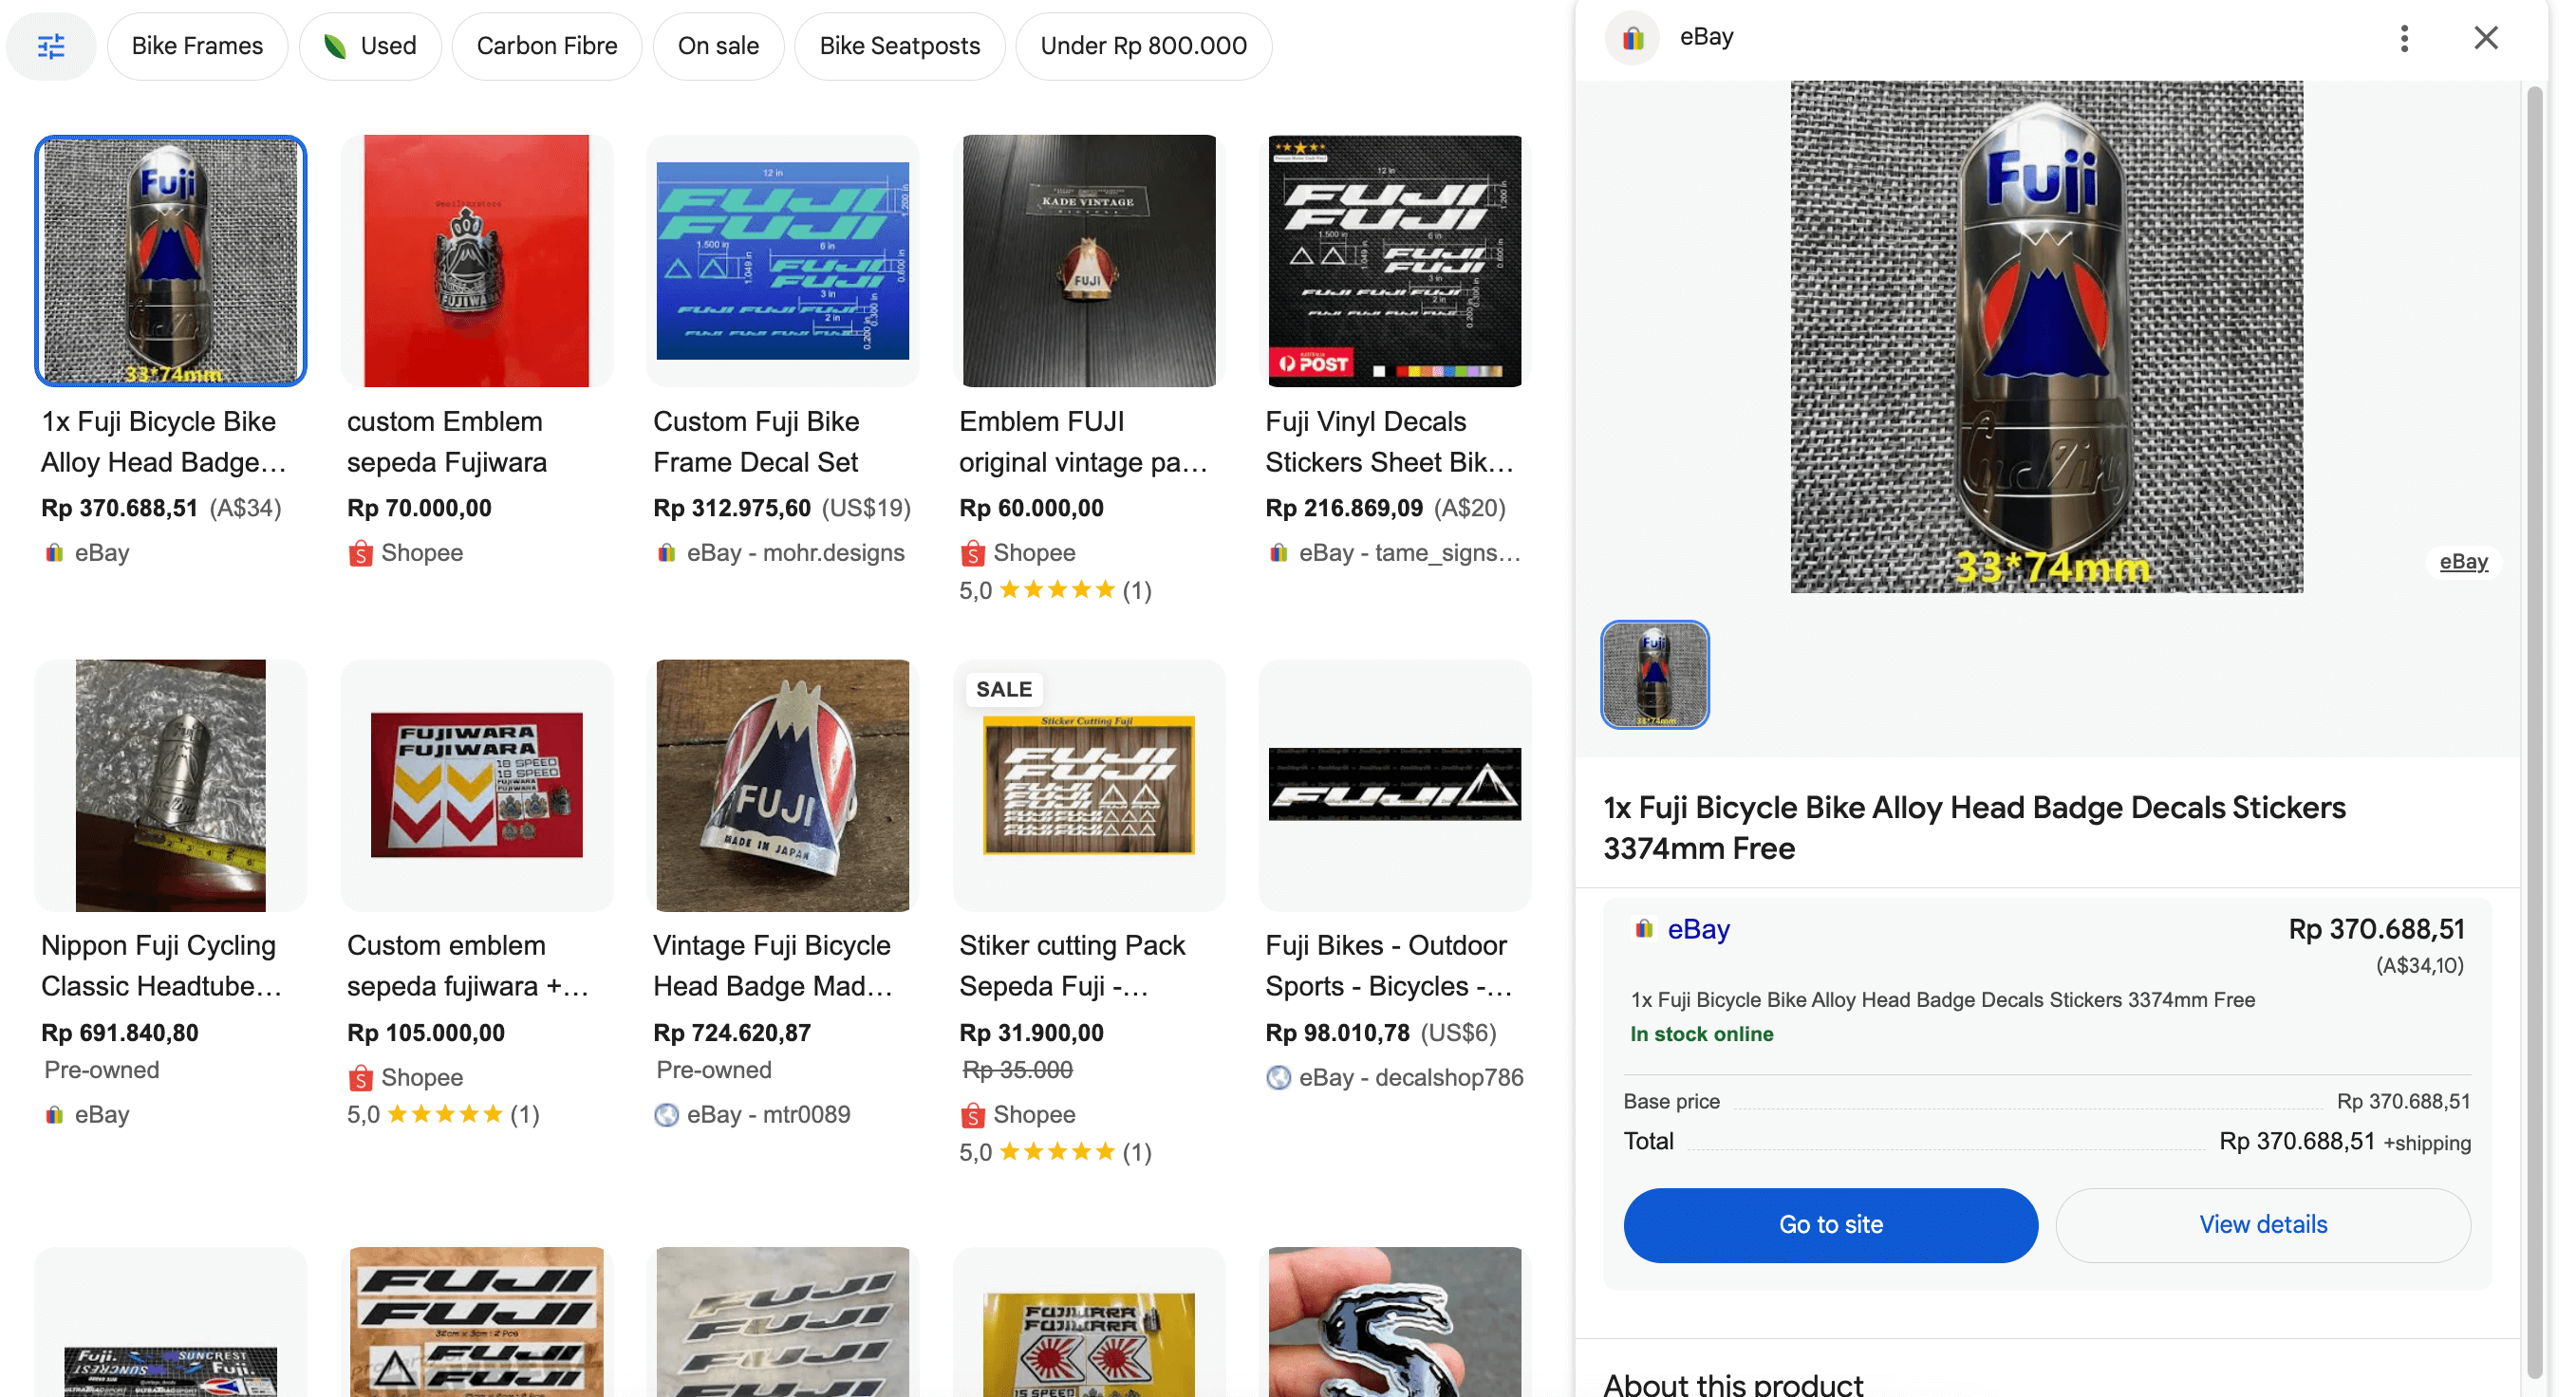Select the Bike Frames filter chip

coord(197,46)
